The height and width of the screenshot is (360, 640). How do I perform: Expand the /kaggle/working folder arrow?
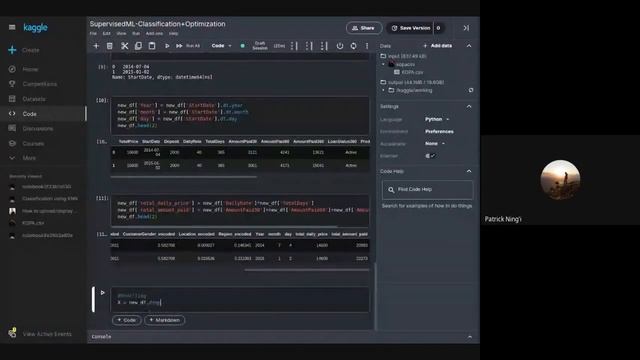pos(383,90)
